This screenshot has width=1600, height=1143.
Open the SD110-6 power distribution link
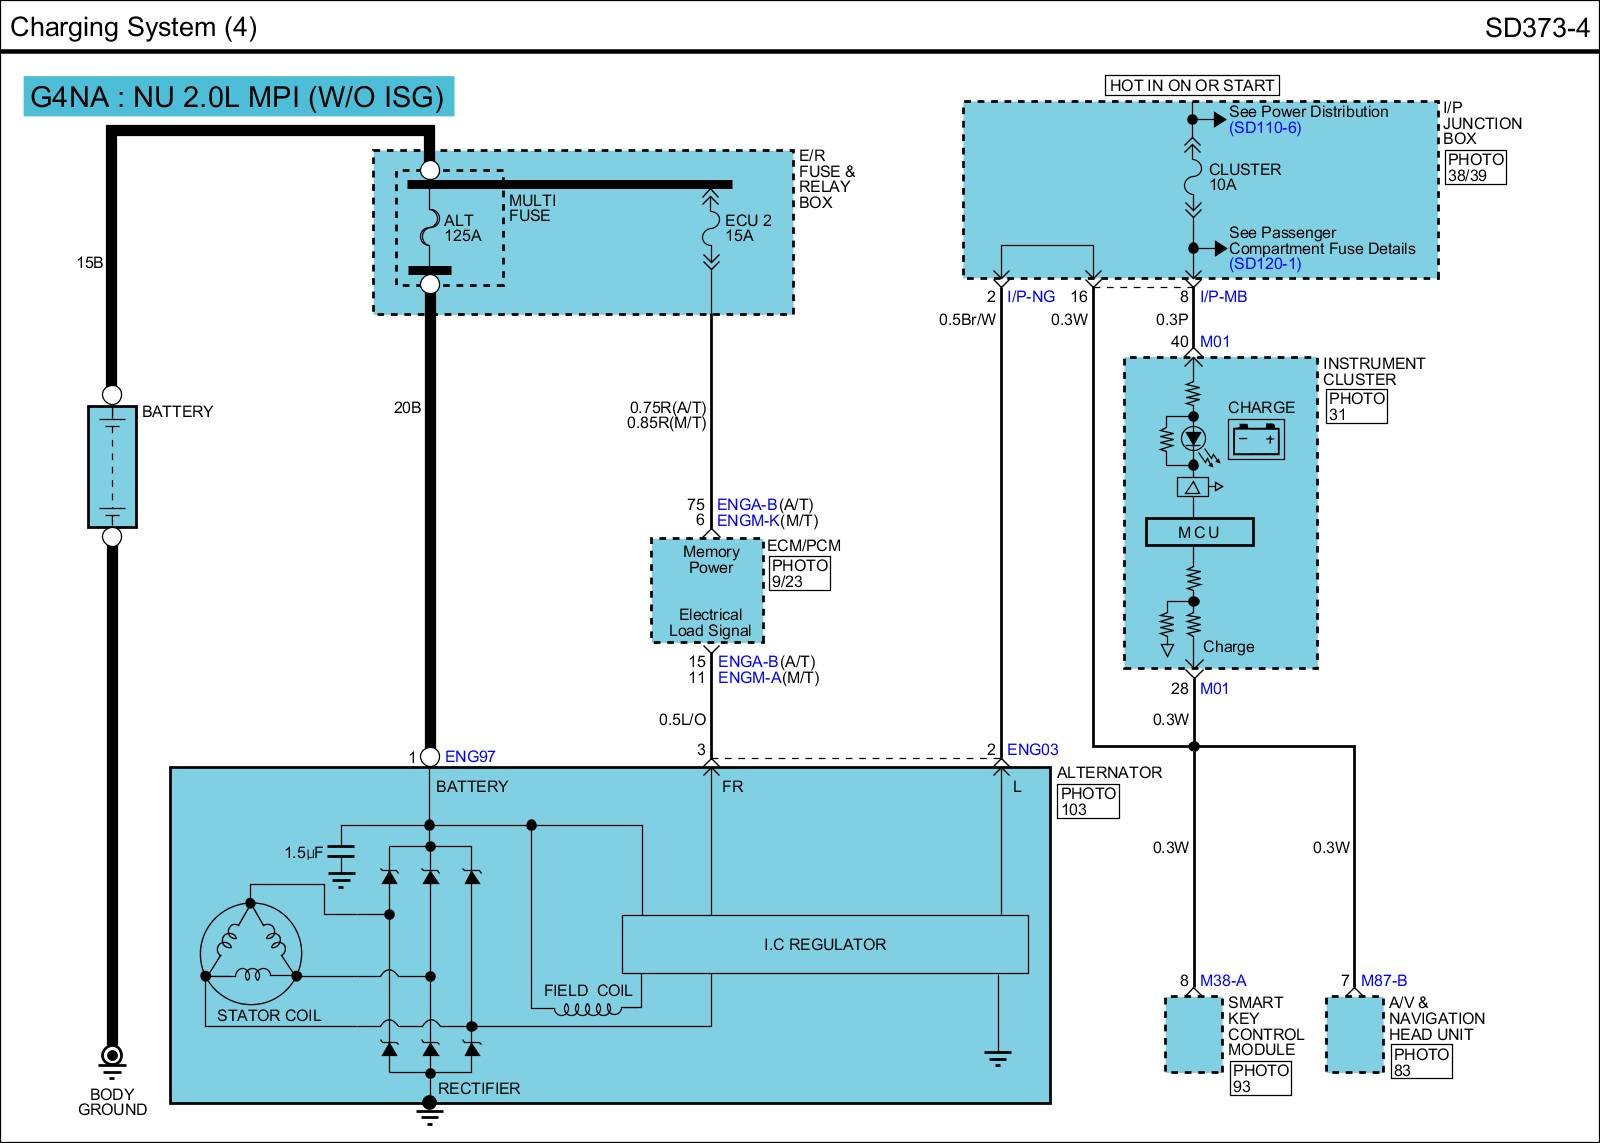click(x=1265, y=128)
